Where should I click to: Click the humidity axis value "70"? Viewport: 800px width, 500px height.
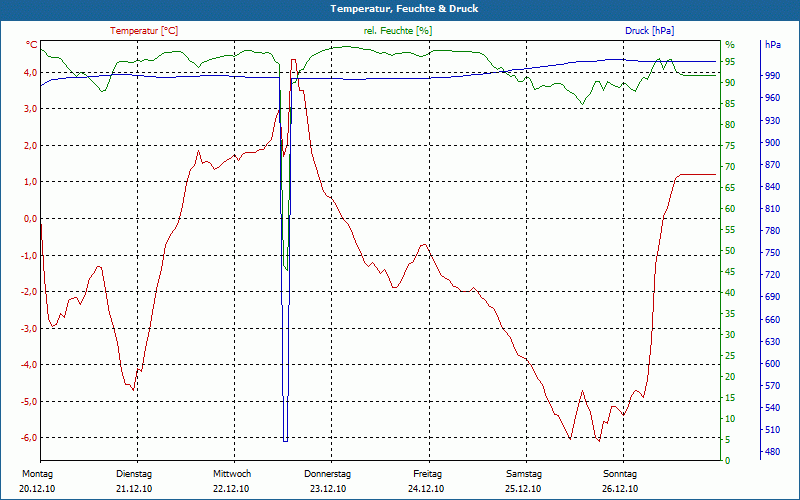coord(730,166)
